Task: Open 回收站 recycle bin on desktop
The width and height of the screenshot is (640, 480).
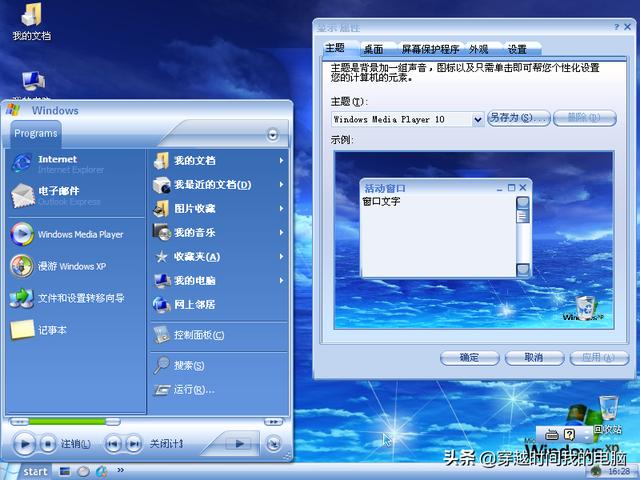Action: click(x=608, y=413)
